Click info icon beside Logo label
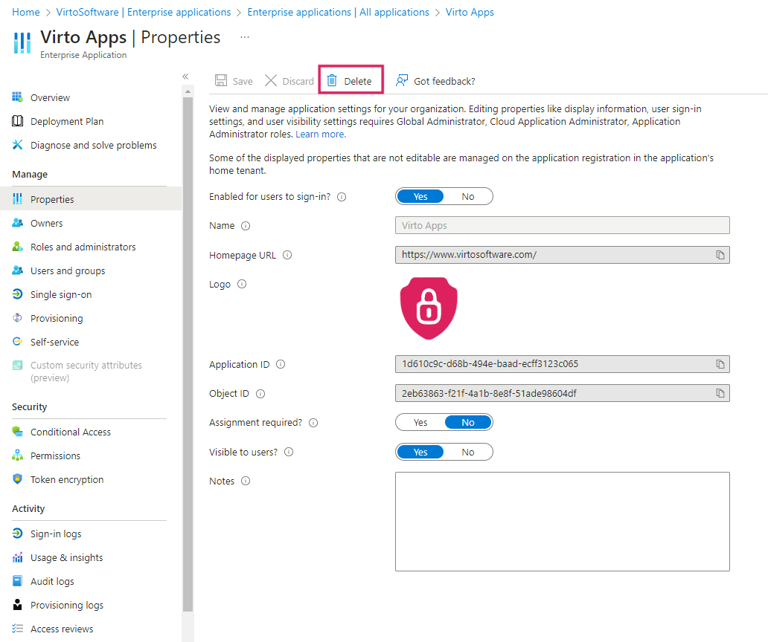Viewport: 768px width, 642px height. click(242, 284)
